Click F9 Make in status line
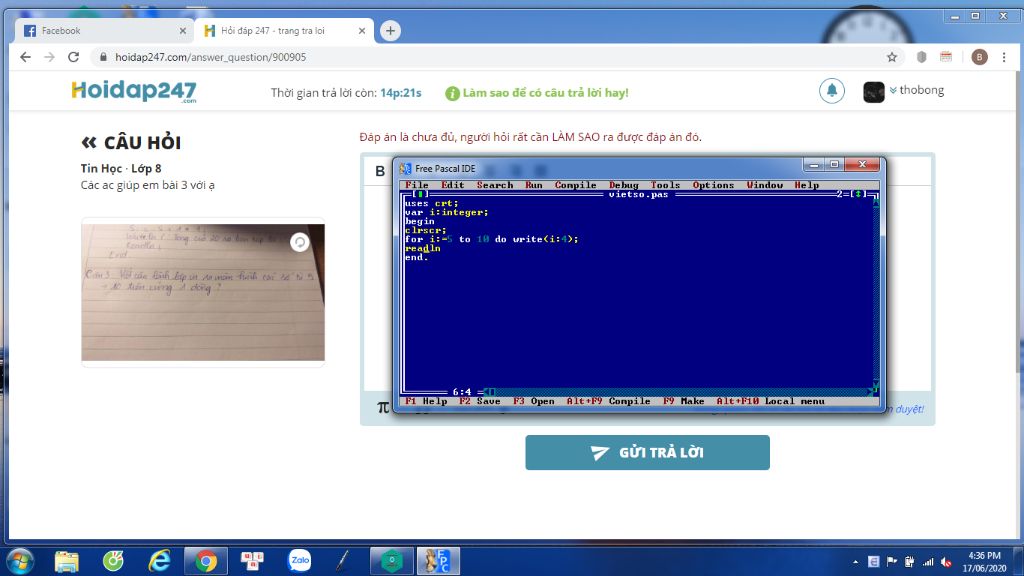Image resolution: width=1024 pixels, height=576 pixels. (x=683, y=401)
